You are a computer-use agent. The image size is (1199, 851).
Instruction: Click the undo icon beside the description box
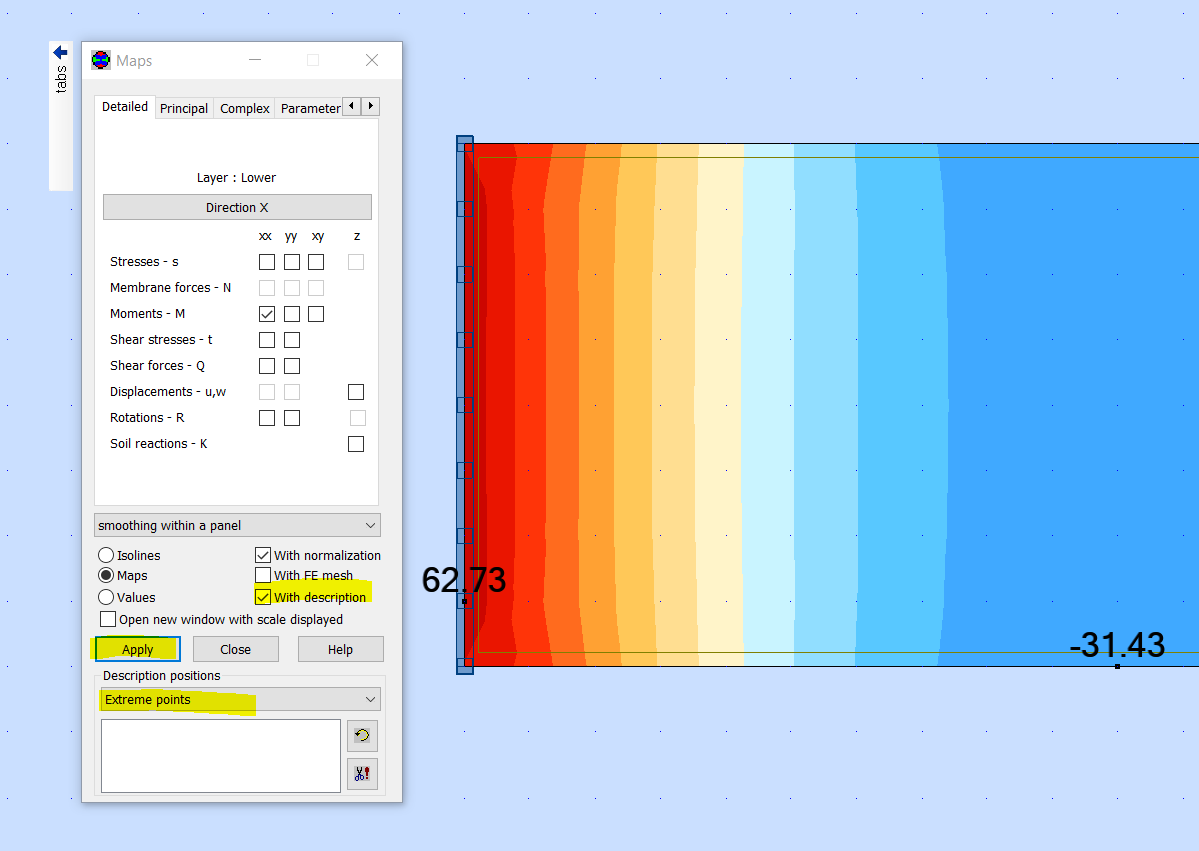point(362,736)
